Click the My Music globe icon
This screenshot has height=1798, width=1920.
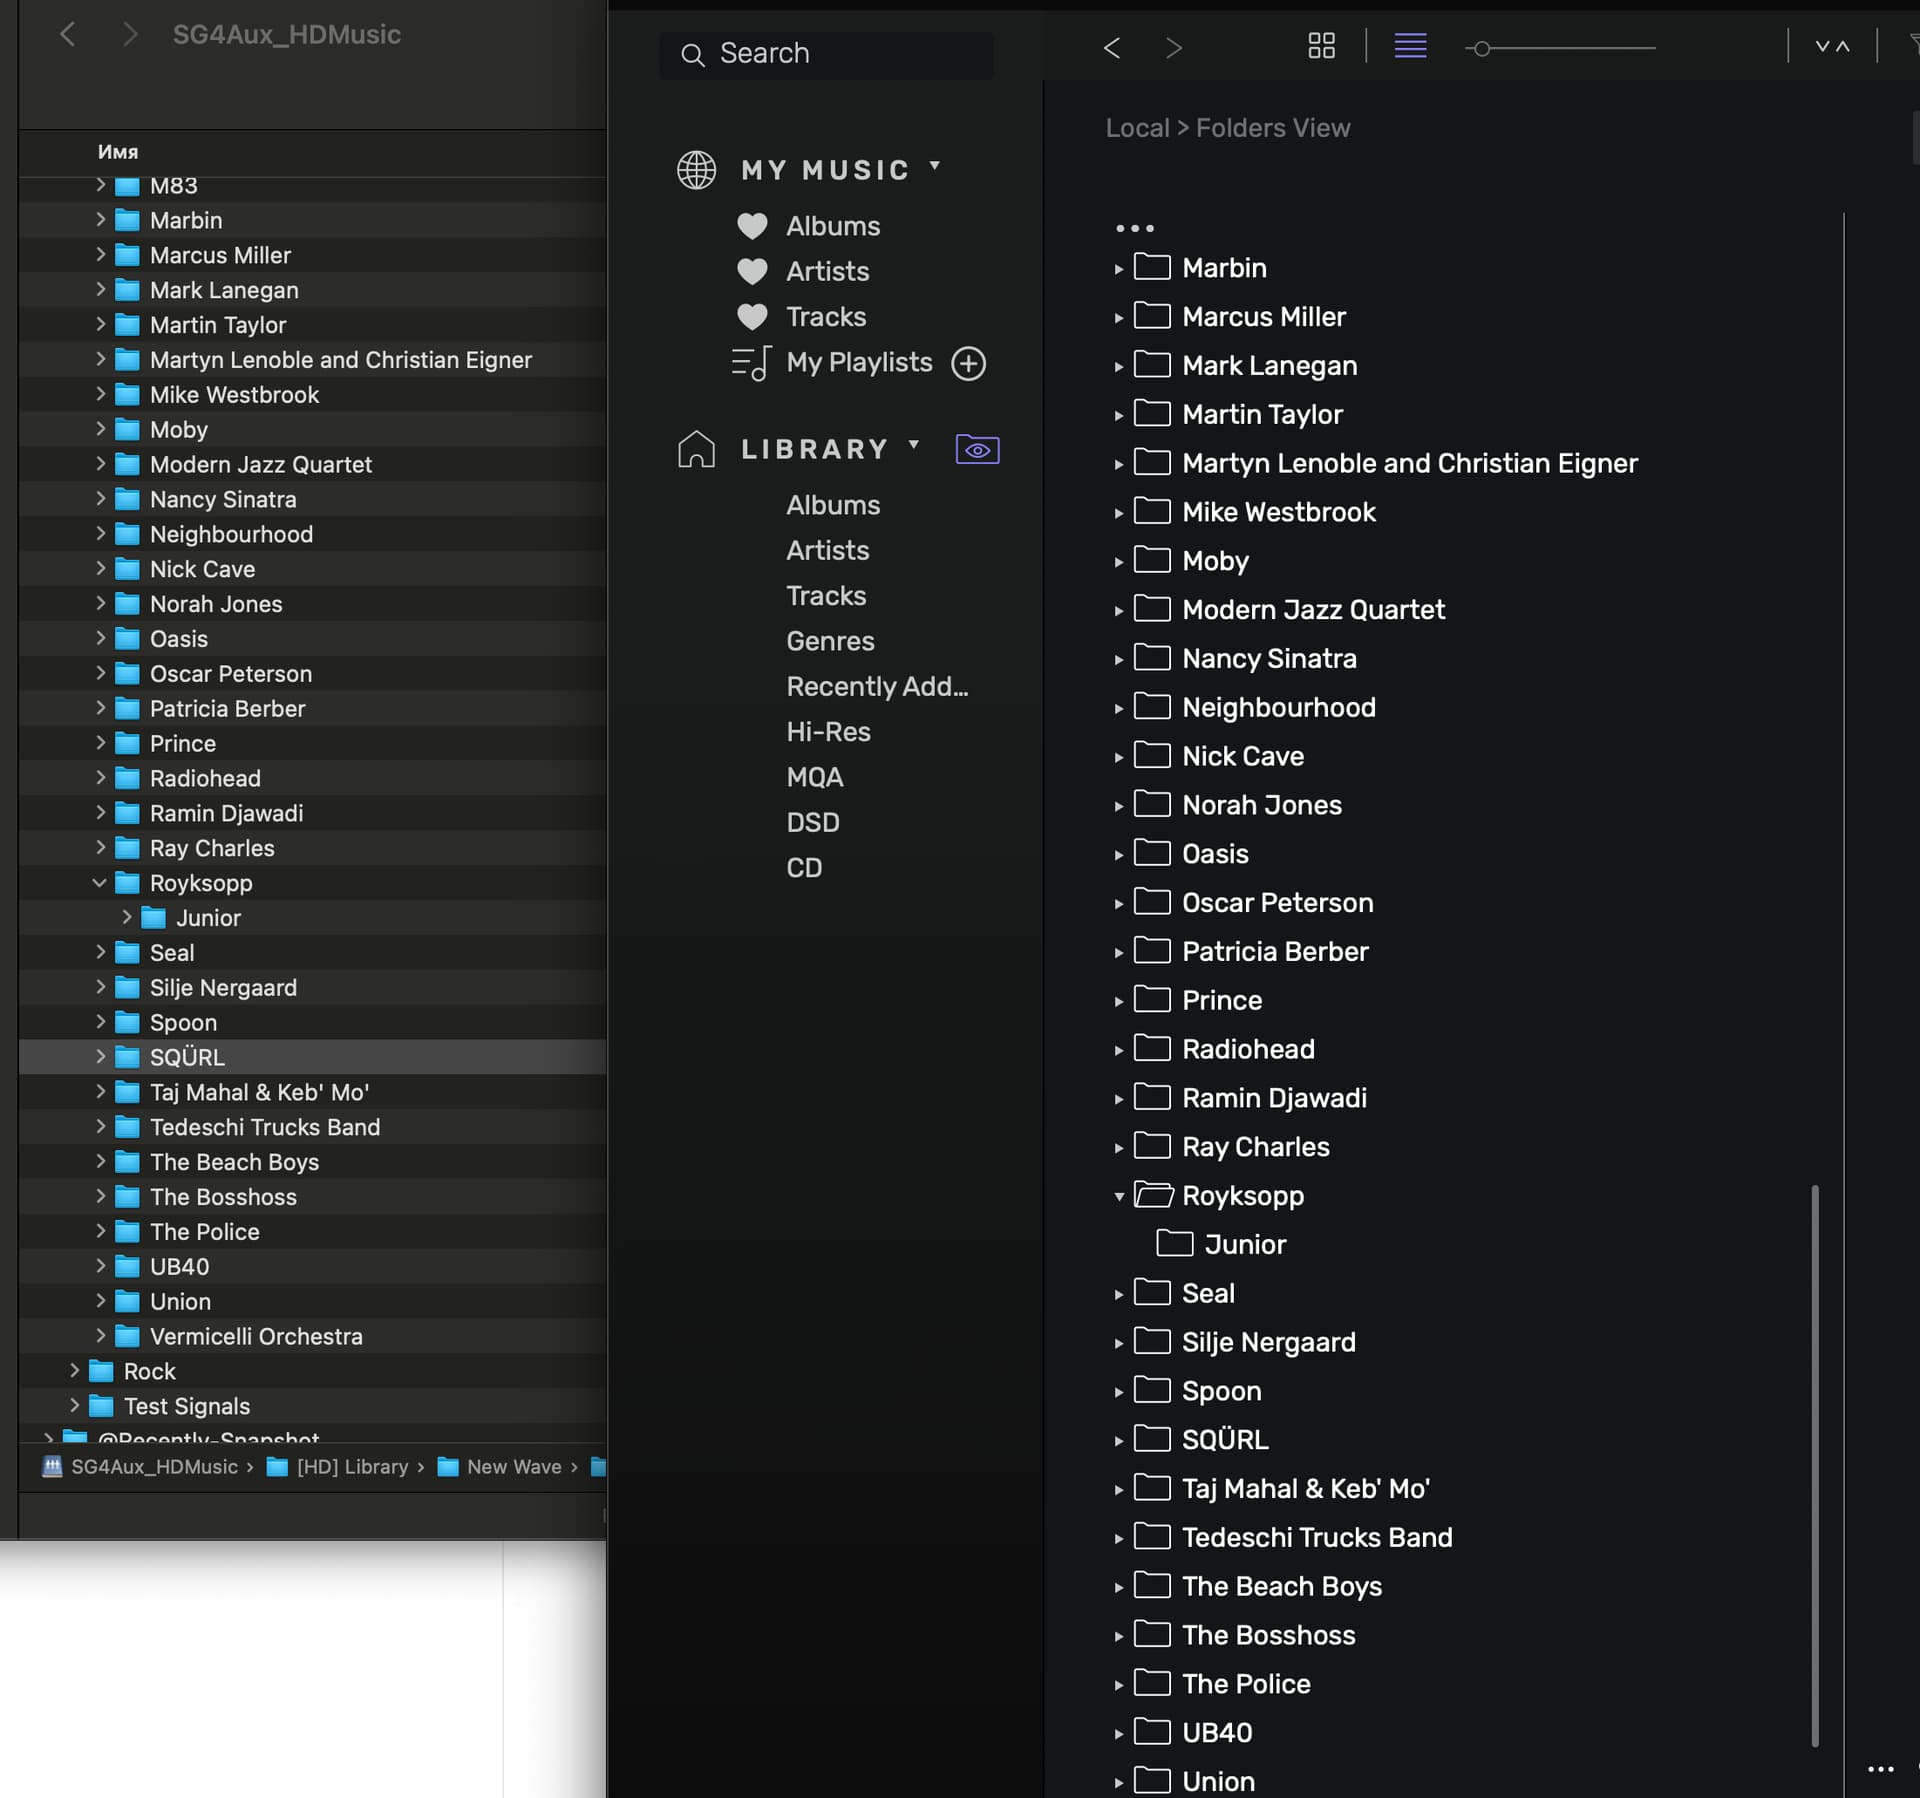pos(696,170)
